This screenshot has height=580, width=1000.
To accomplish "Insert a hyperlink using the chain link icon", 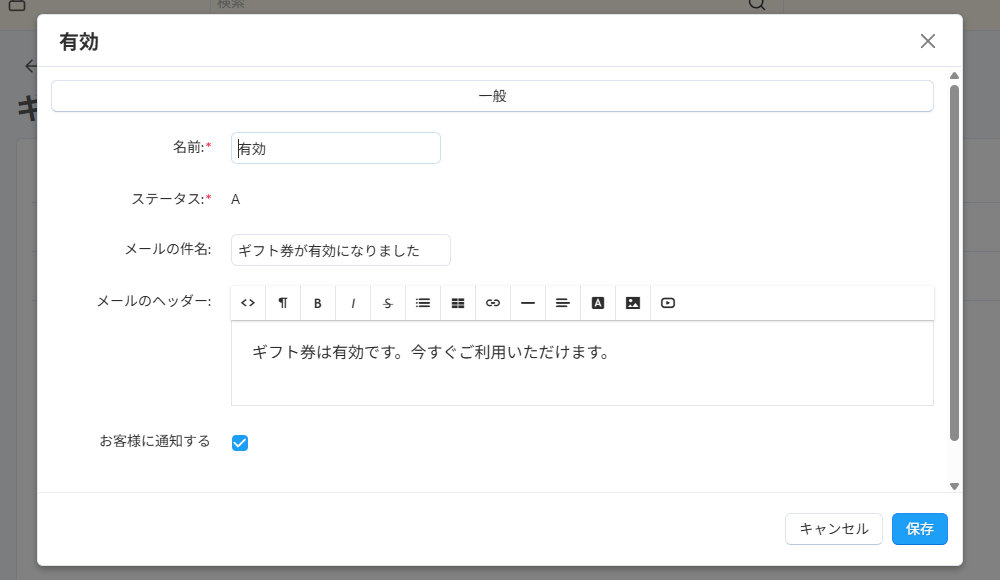I will pyautogui.click(x=492, y=302).
